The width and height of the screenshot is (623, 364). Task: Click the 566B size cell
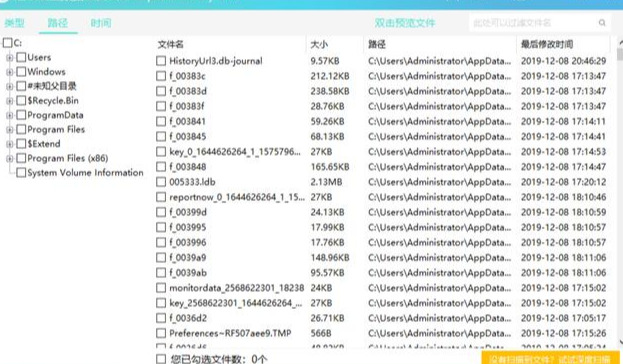(321, 333)
